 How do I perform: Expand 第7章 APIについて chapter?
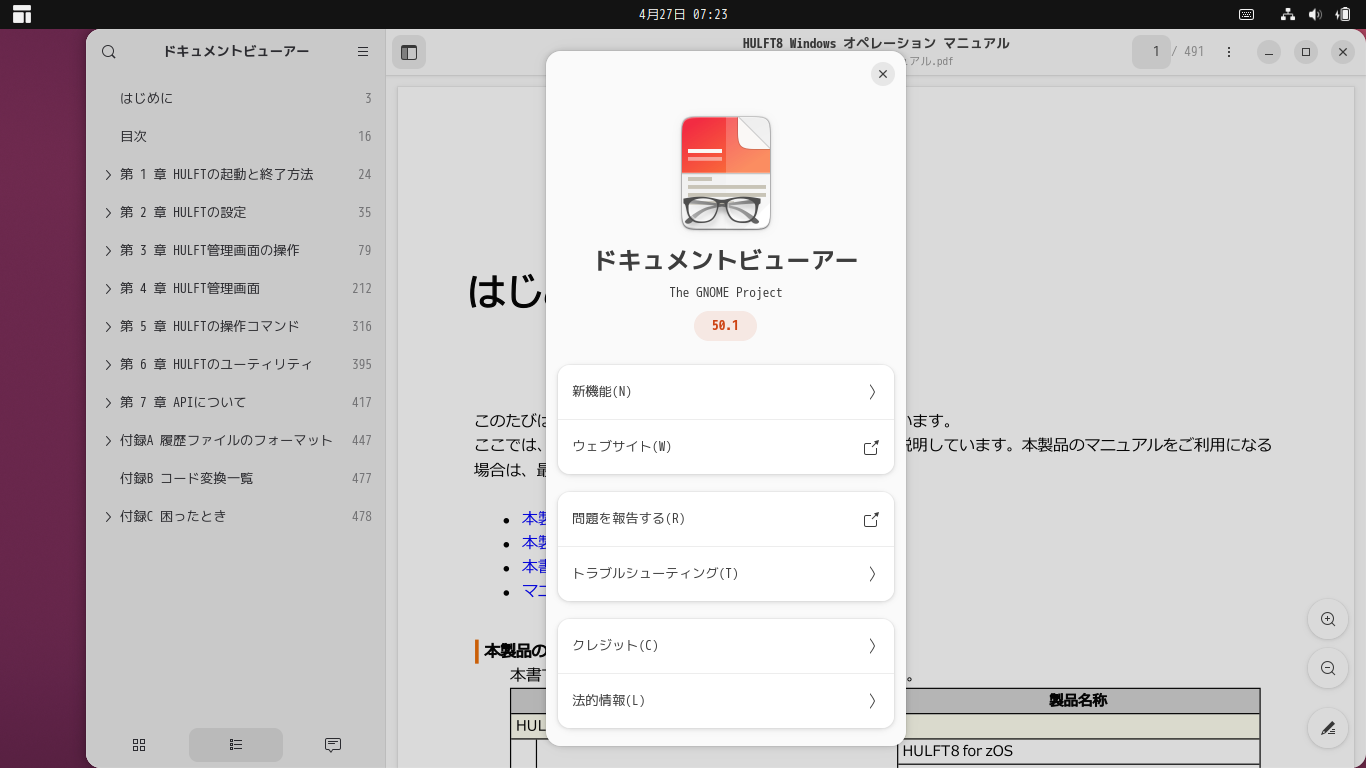click(108, 402)
